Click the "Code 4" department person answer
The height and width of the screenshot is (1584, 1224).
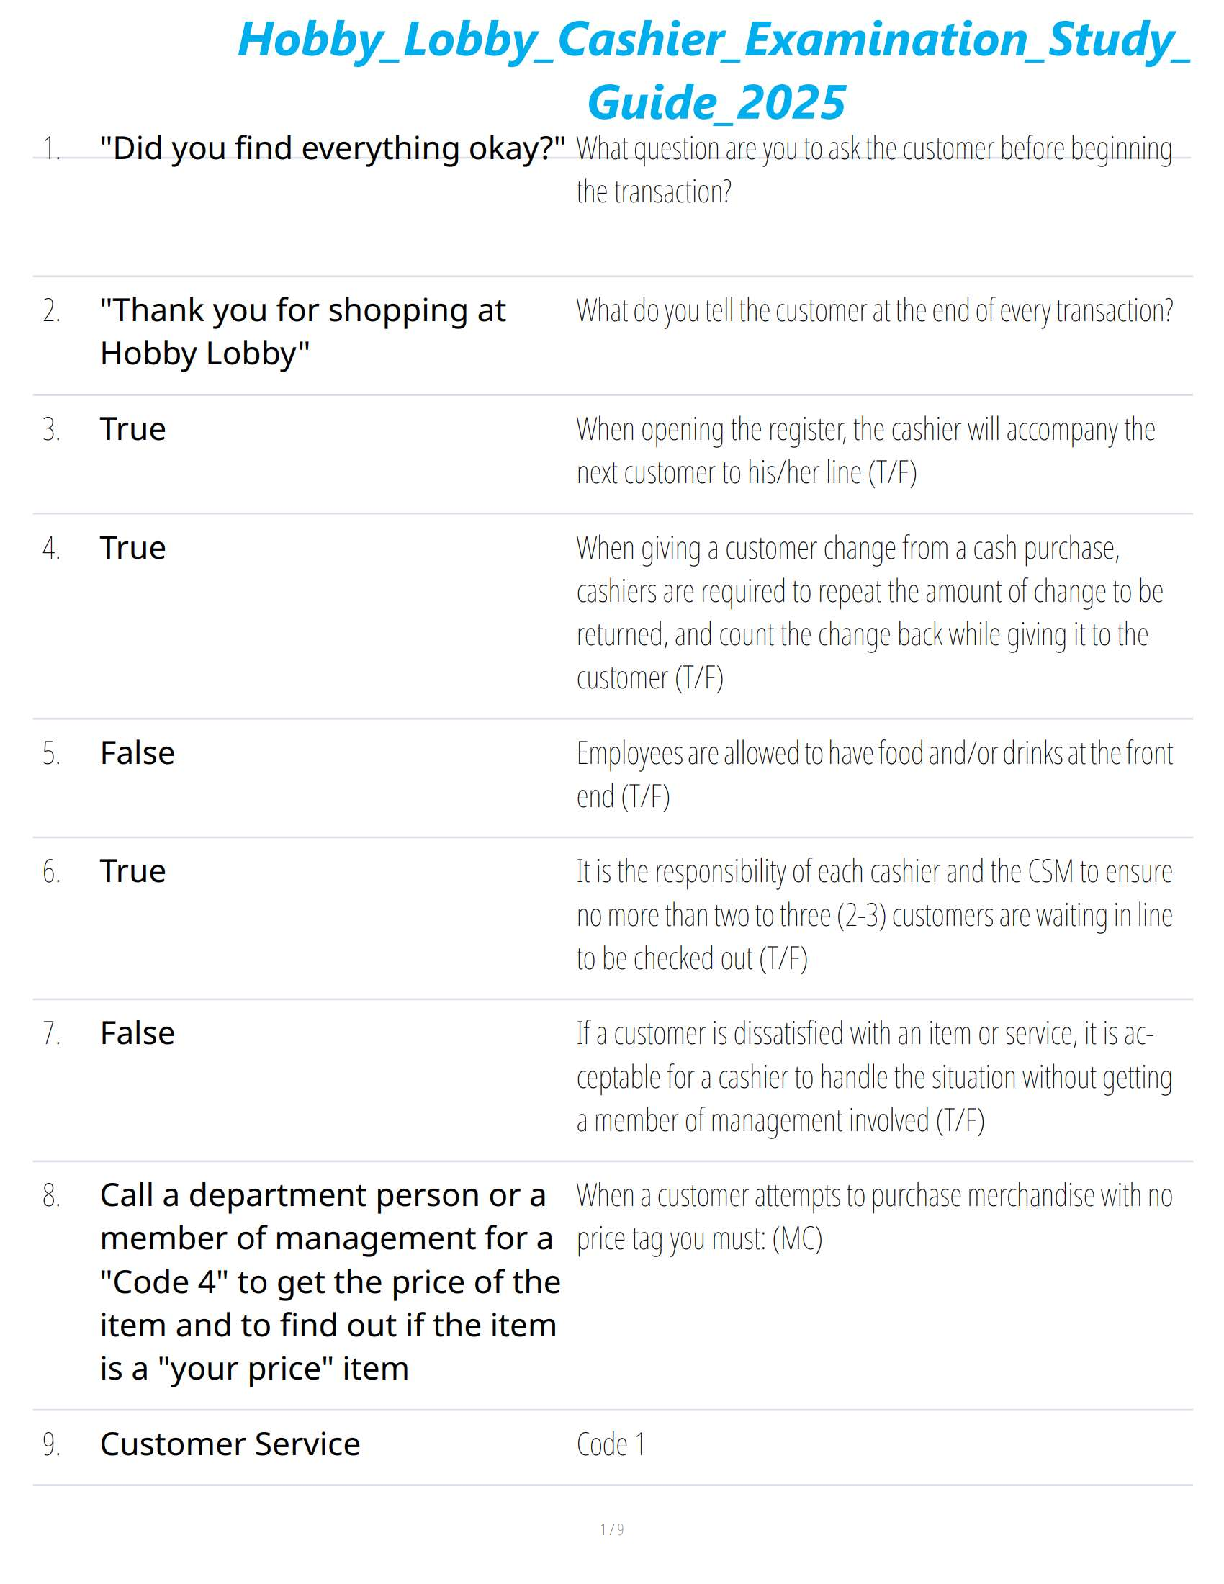pyautogui.click(x=329, y=1282)
